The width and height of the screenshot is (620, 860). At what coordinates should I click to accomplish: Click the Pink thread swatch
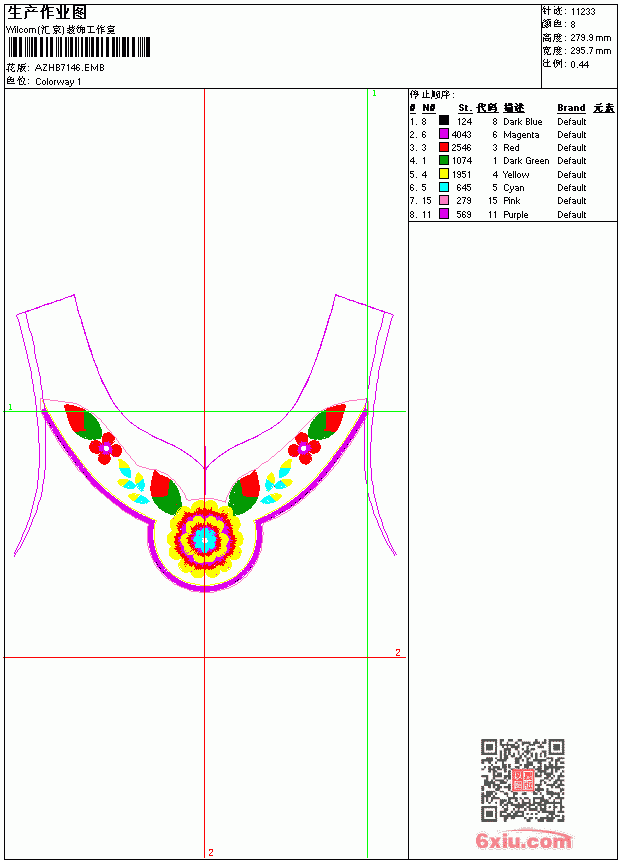click(444, 200)
